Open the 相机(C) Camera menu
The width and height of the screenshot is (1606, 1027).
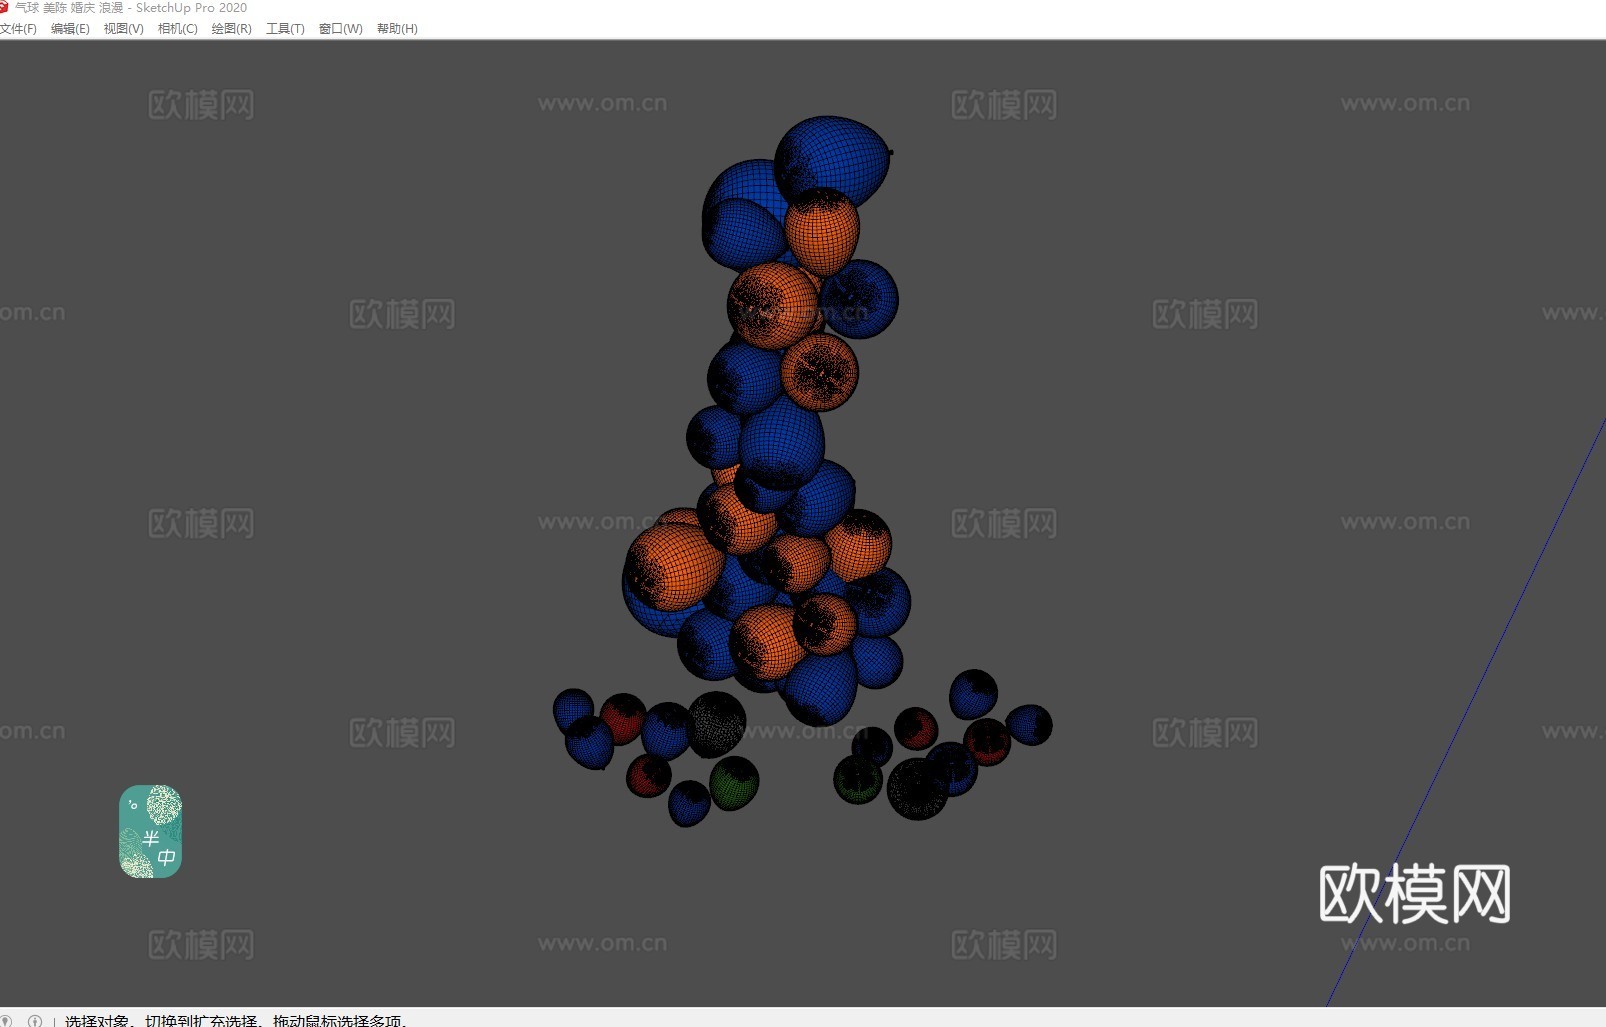pos(178,29)
